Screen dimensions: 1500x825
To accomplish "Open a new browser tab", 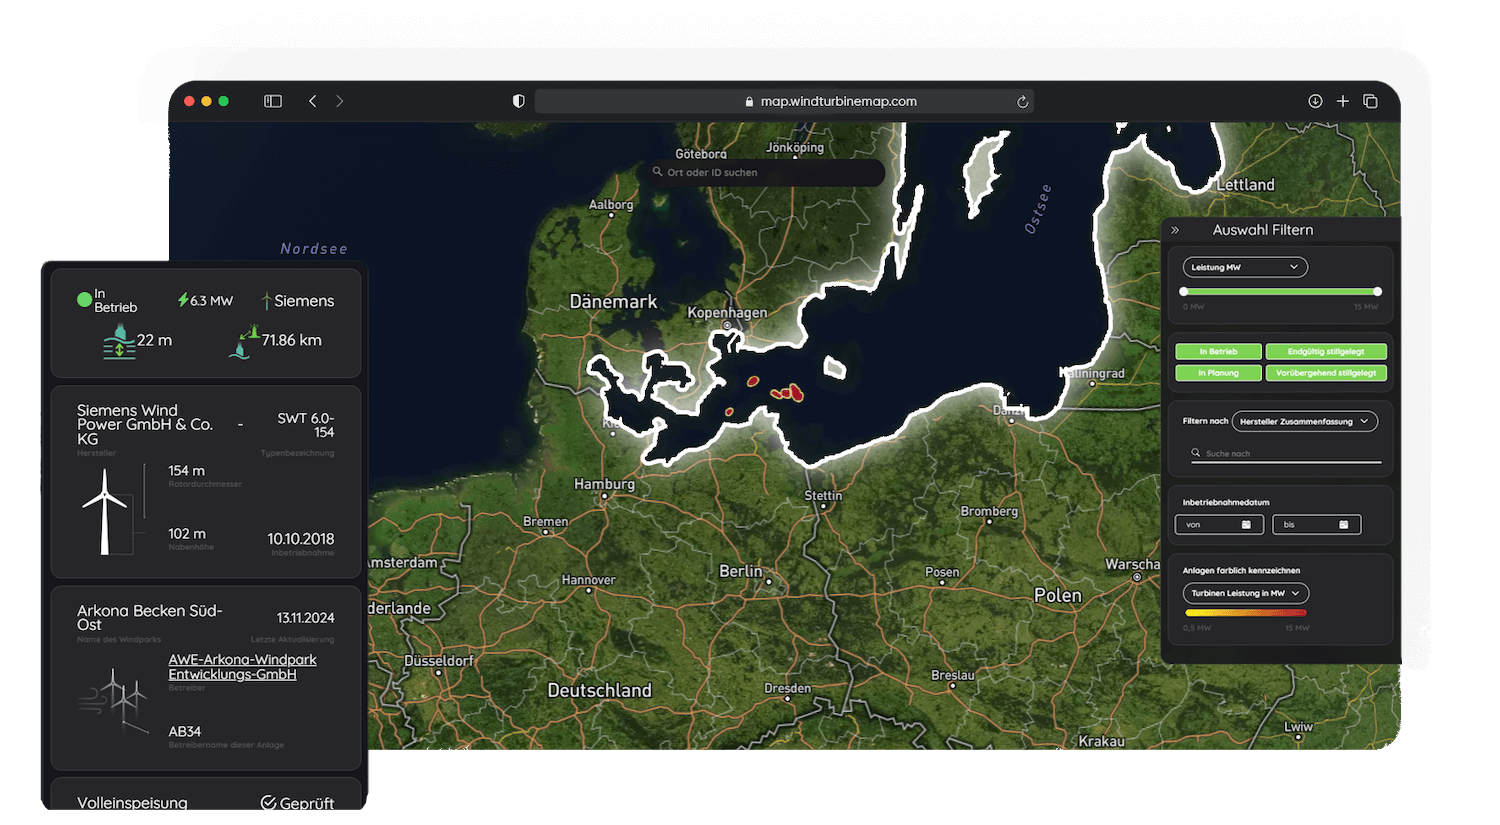I will 1343,101.
